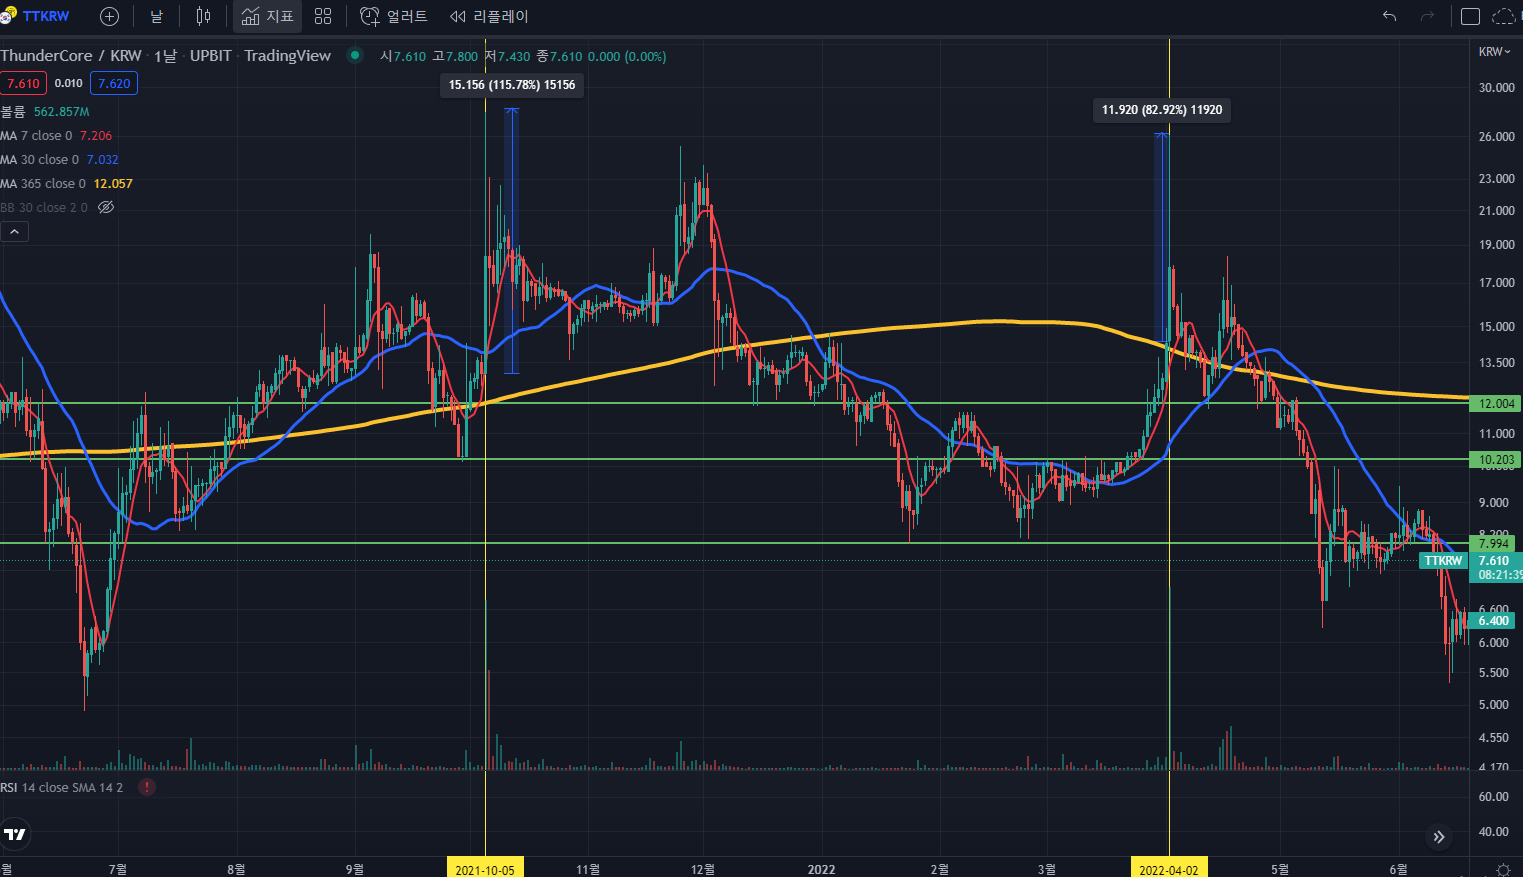1523x877 pixels.
Task: Create an alert with 얼러트
Action: 394,16
